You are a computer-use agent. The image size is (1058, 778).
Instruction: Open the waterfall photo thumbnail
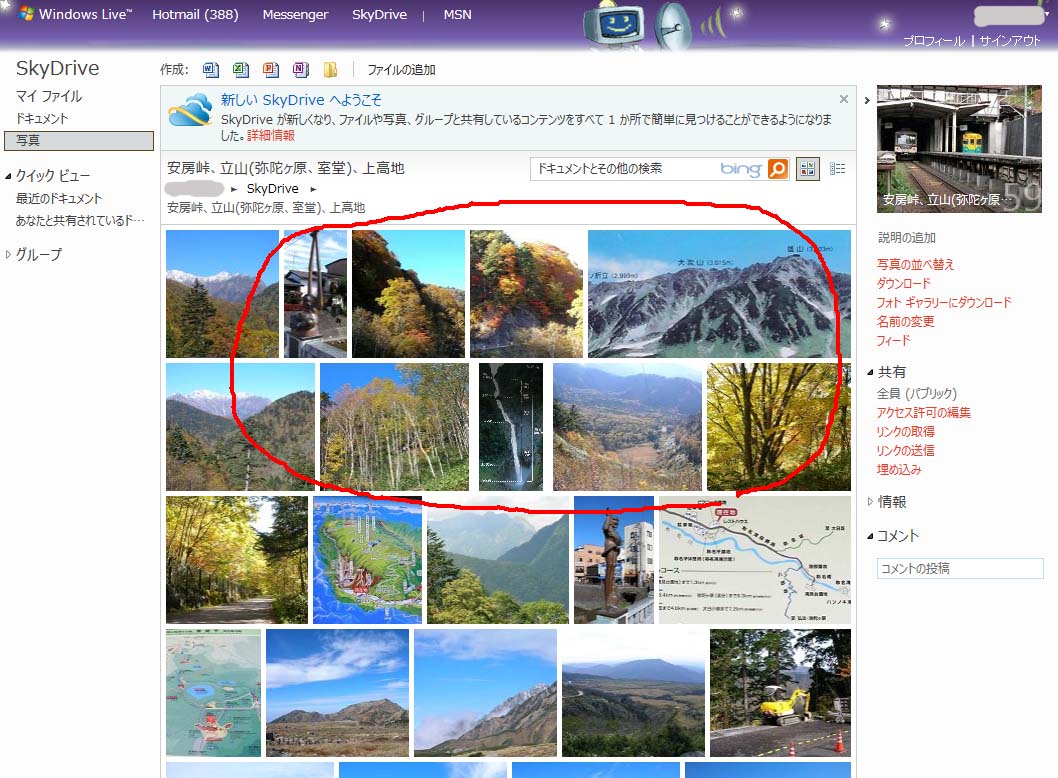pos(511,427)
